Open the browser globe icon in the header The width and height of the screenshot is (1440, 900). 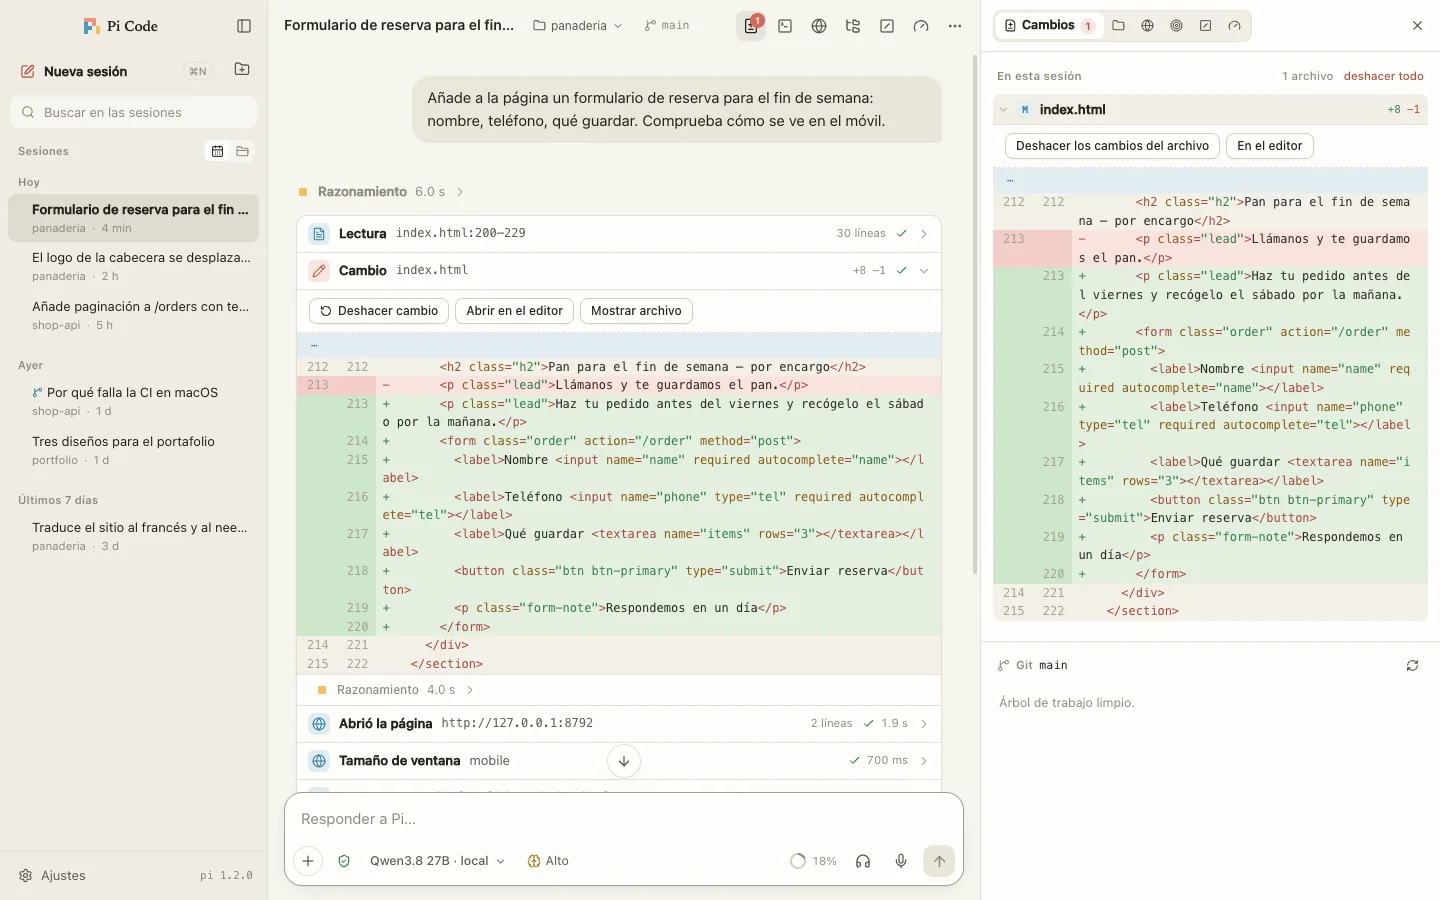(819, 26)
